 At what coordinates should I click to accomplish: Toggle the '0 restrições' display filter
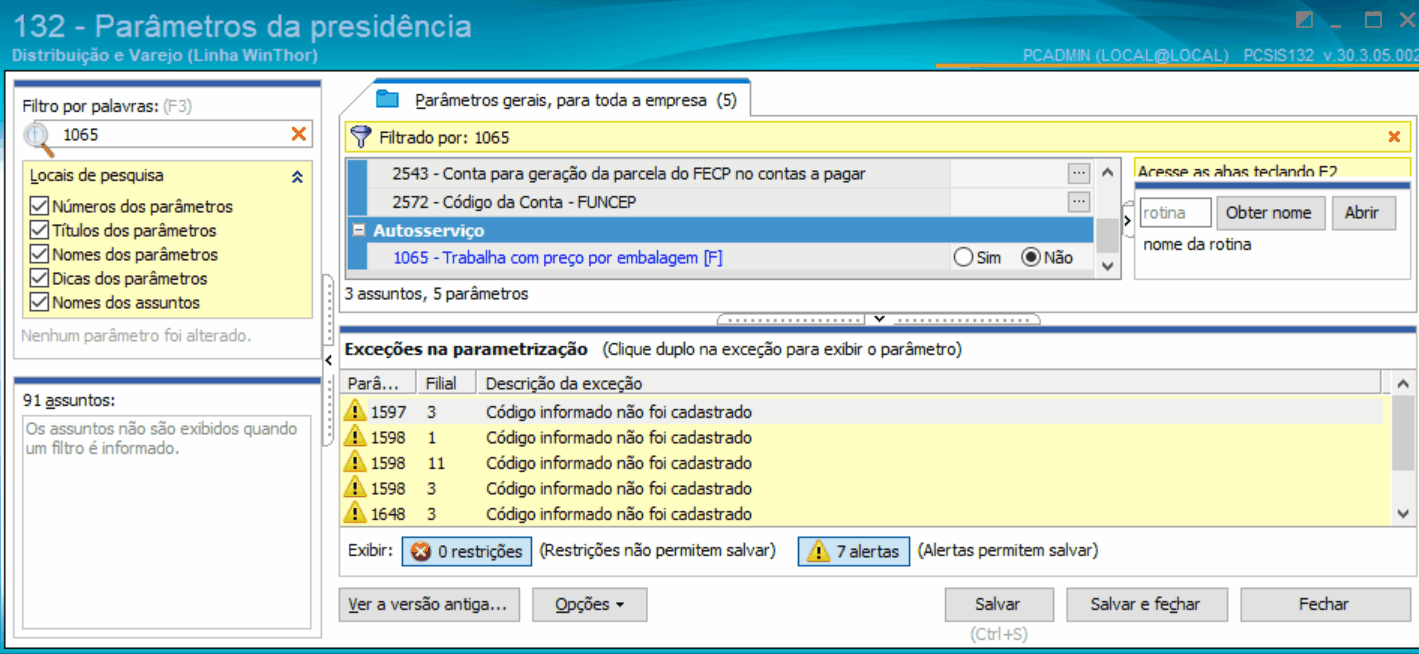coord(467,551)
